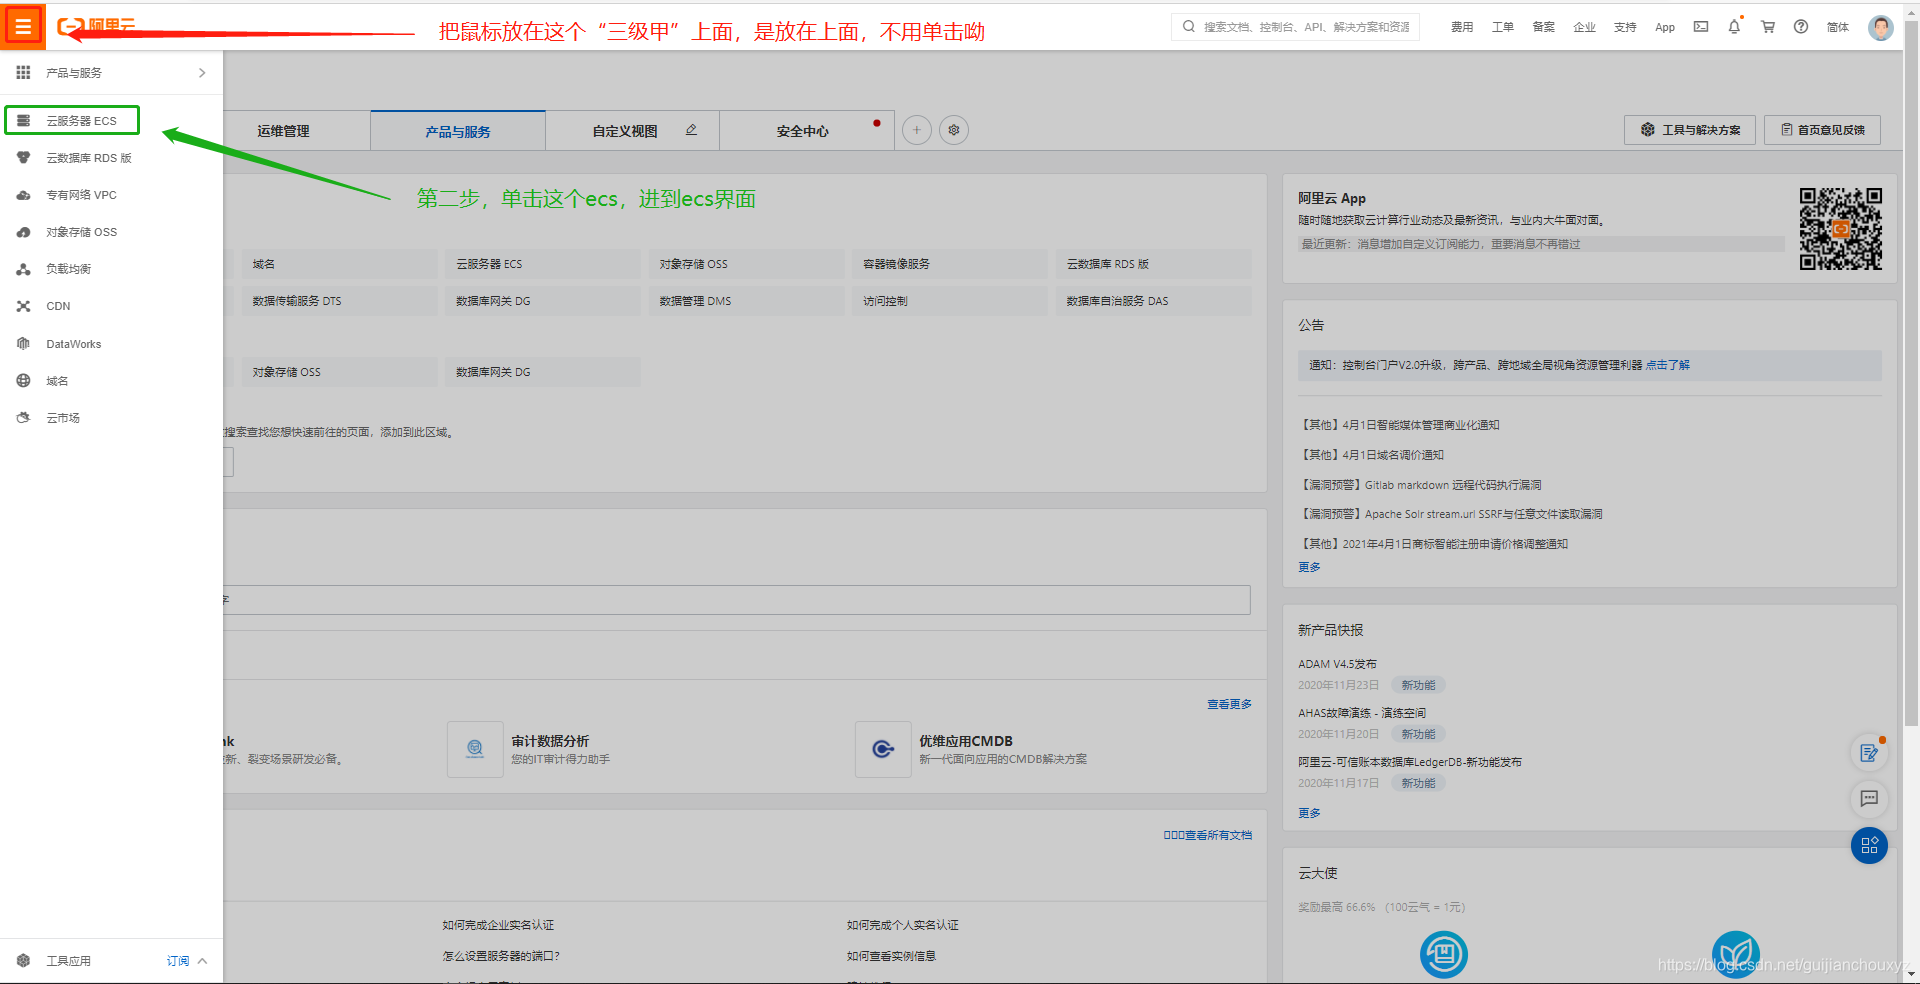Viewport: 1920px width, 984px height.
Task: Click 首页意见反馈 button
Action: pyautogui.click(x=1822, y=130)
